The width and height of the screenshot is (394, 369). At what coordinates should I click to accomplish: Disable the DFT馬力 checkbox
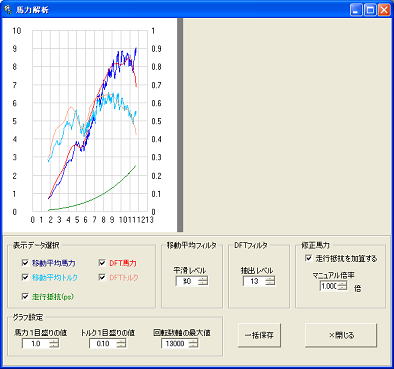coord(102,263)
